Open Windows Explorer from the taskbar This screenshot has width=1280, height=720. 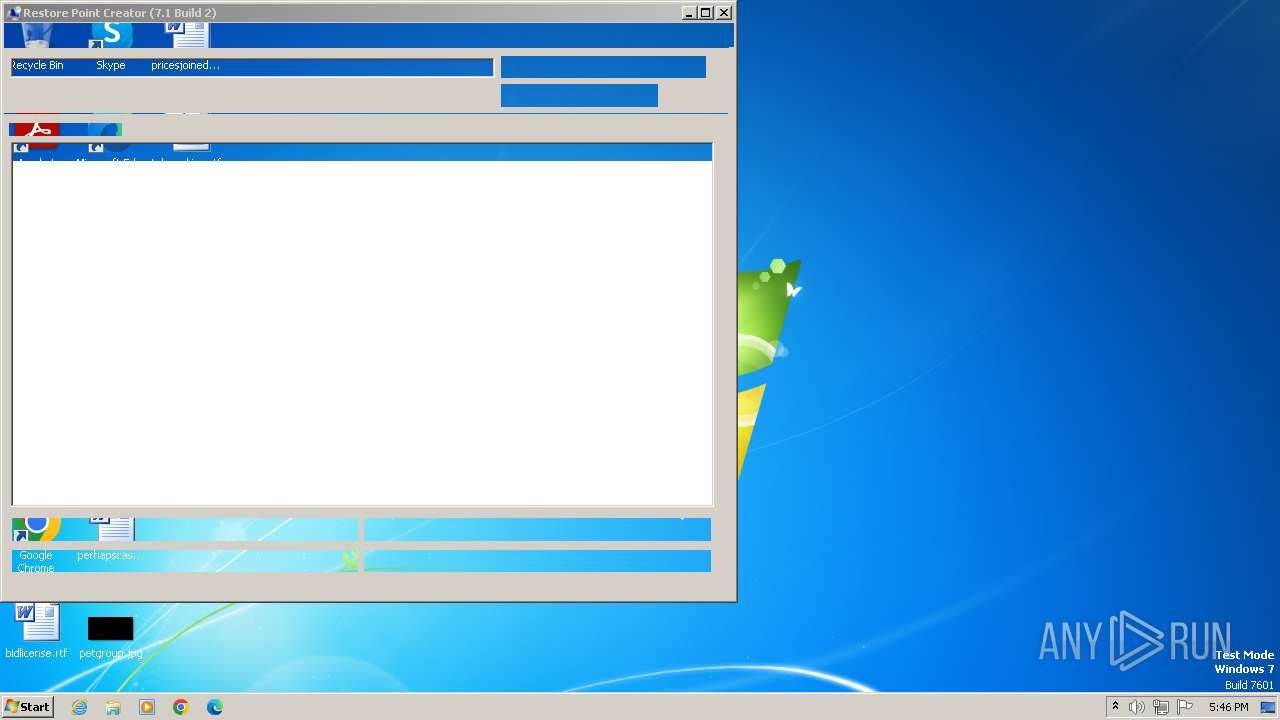[x=113, y=707]
